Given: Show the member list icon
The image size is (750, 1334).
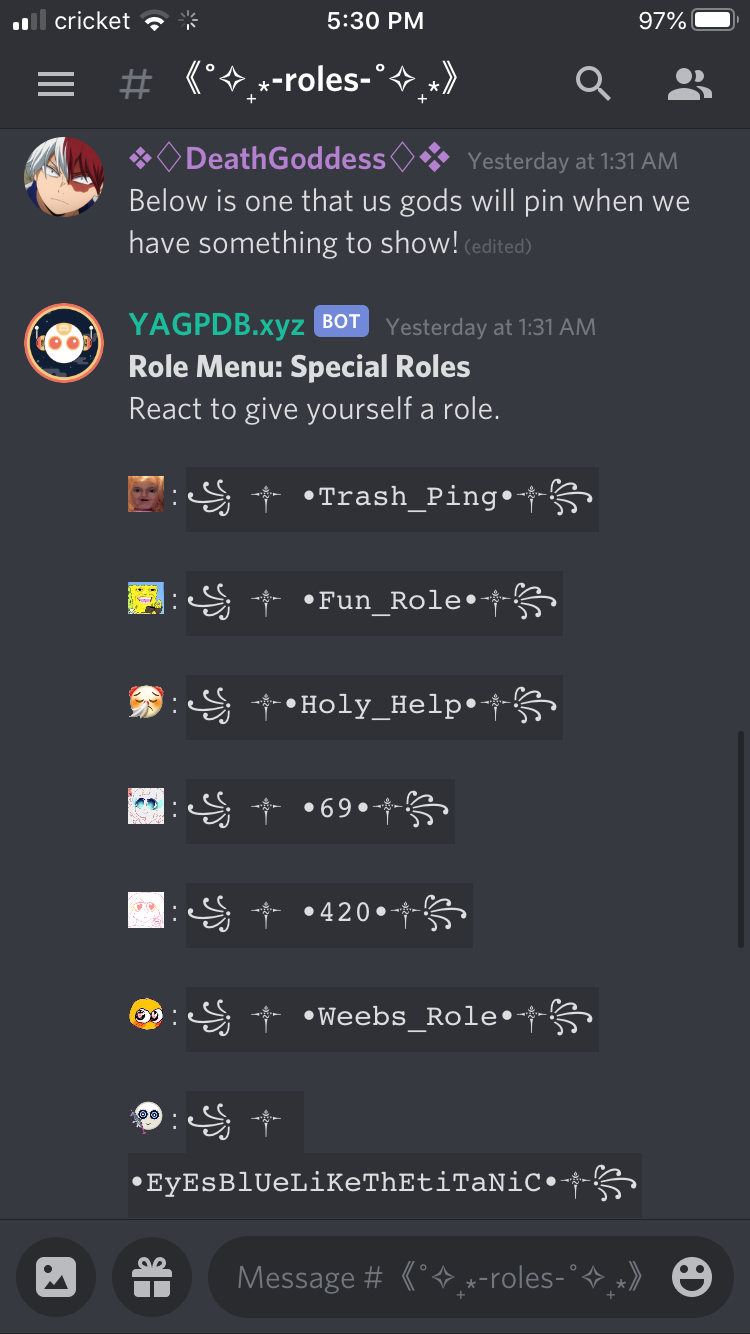Looking at the screenshot, I should 689,84.
